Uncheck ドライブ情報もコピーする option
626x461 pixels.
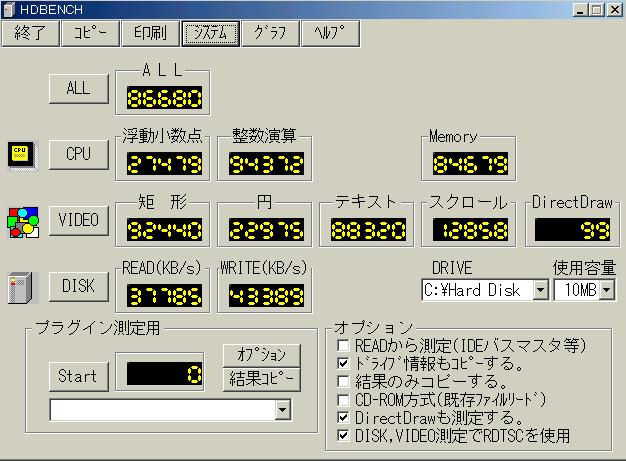click(344, 363)
